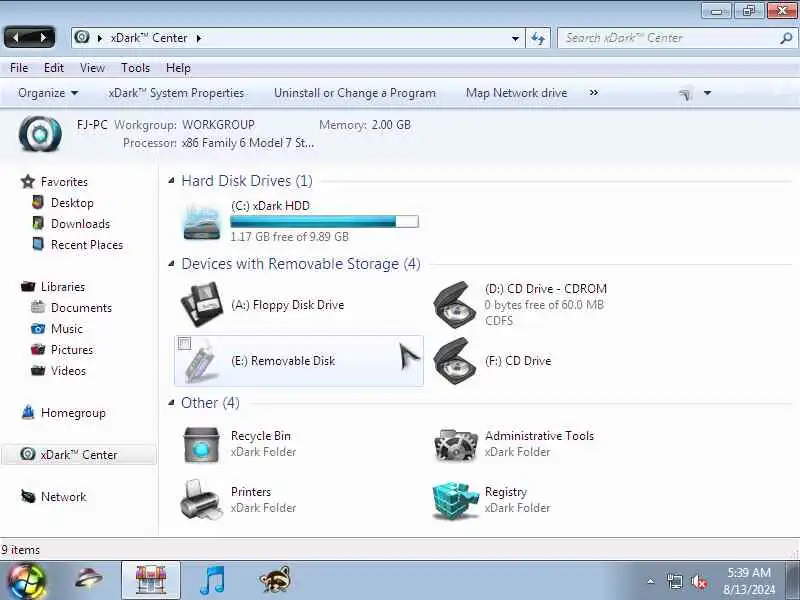Show more toolbar commands chevron
Screen dimensions: 800x600
click(594, 93)
